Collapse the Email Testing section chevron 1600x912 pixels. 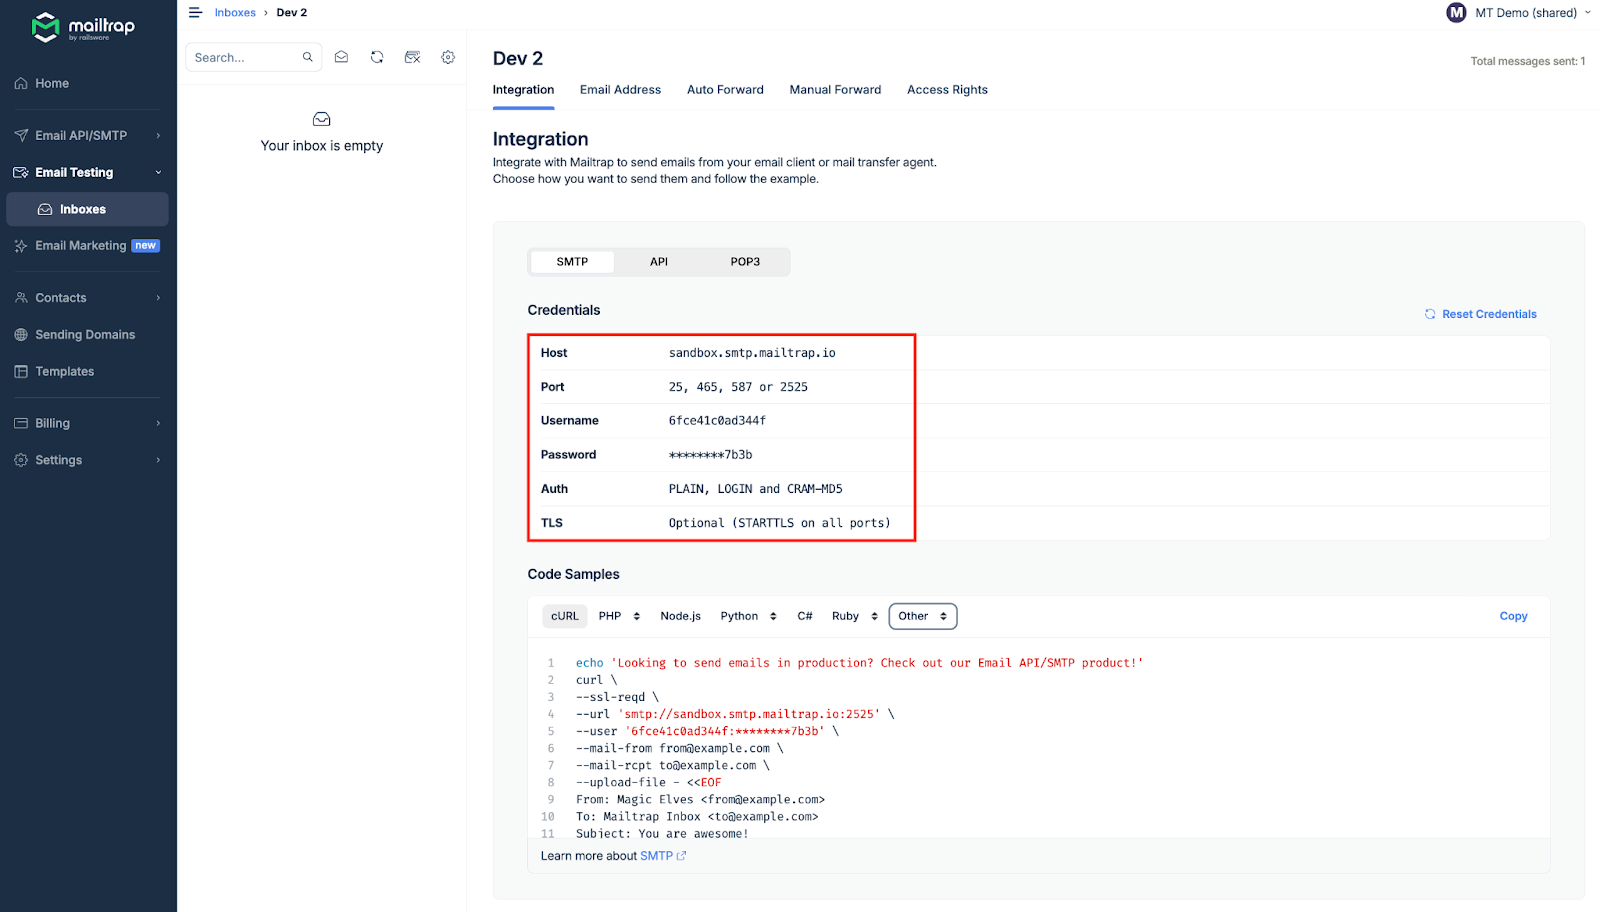(158, 172)
